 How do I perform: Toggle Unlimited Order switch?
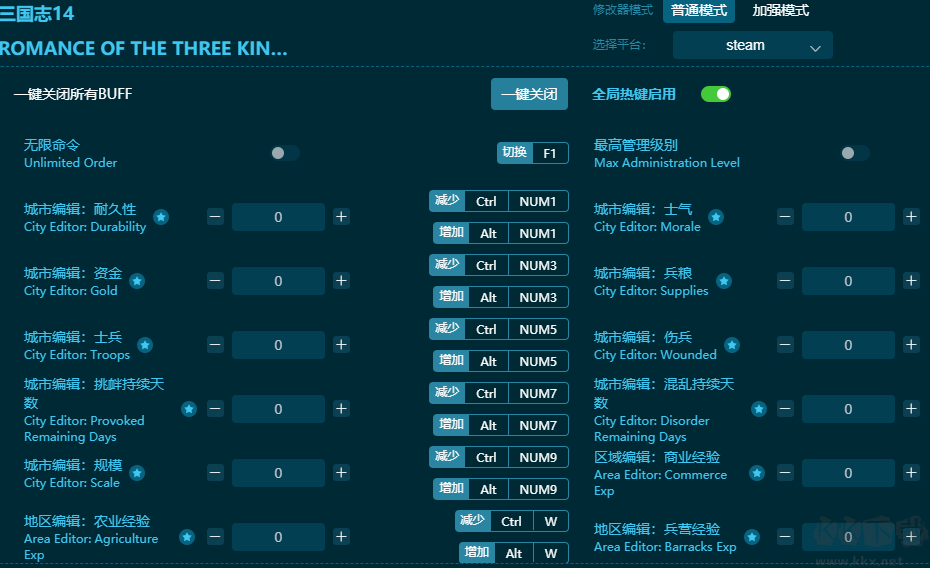tap(285, 154)
